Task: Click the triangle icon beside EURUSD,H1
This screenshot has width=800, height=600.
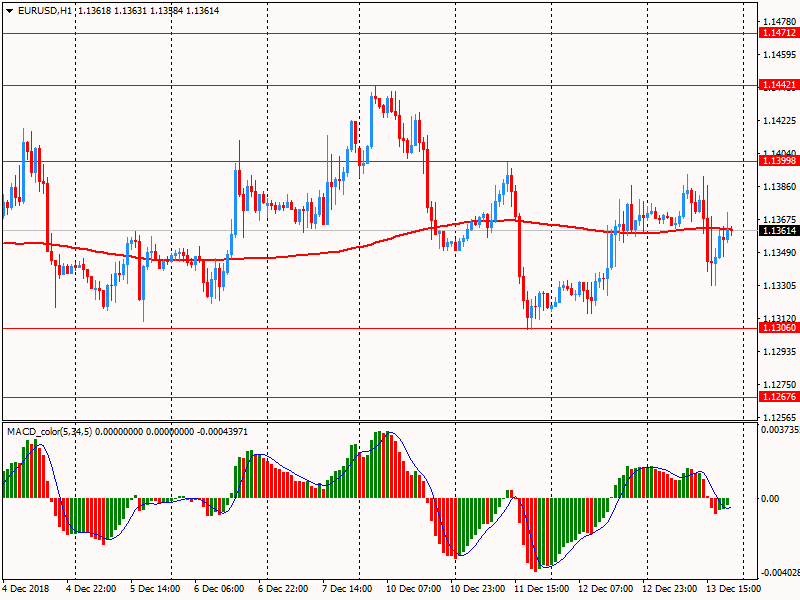Action: pyautogui.click(x=9, y=10)
